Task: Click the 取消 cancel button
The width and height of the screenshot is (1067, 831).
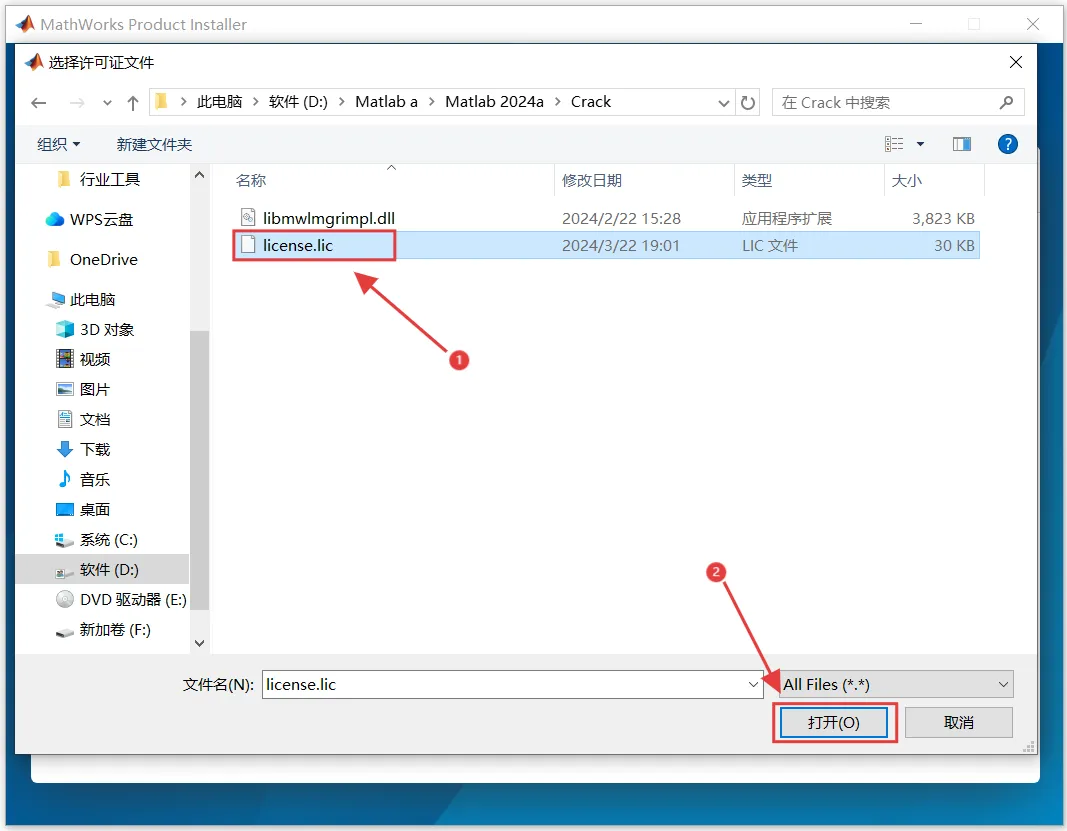Action: point(959,723)
